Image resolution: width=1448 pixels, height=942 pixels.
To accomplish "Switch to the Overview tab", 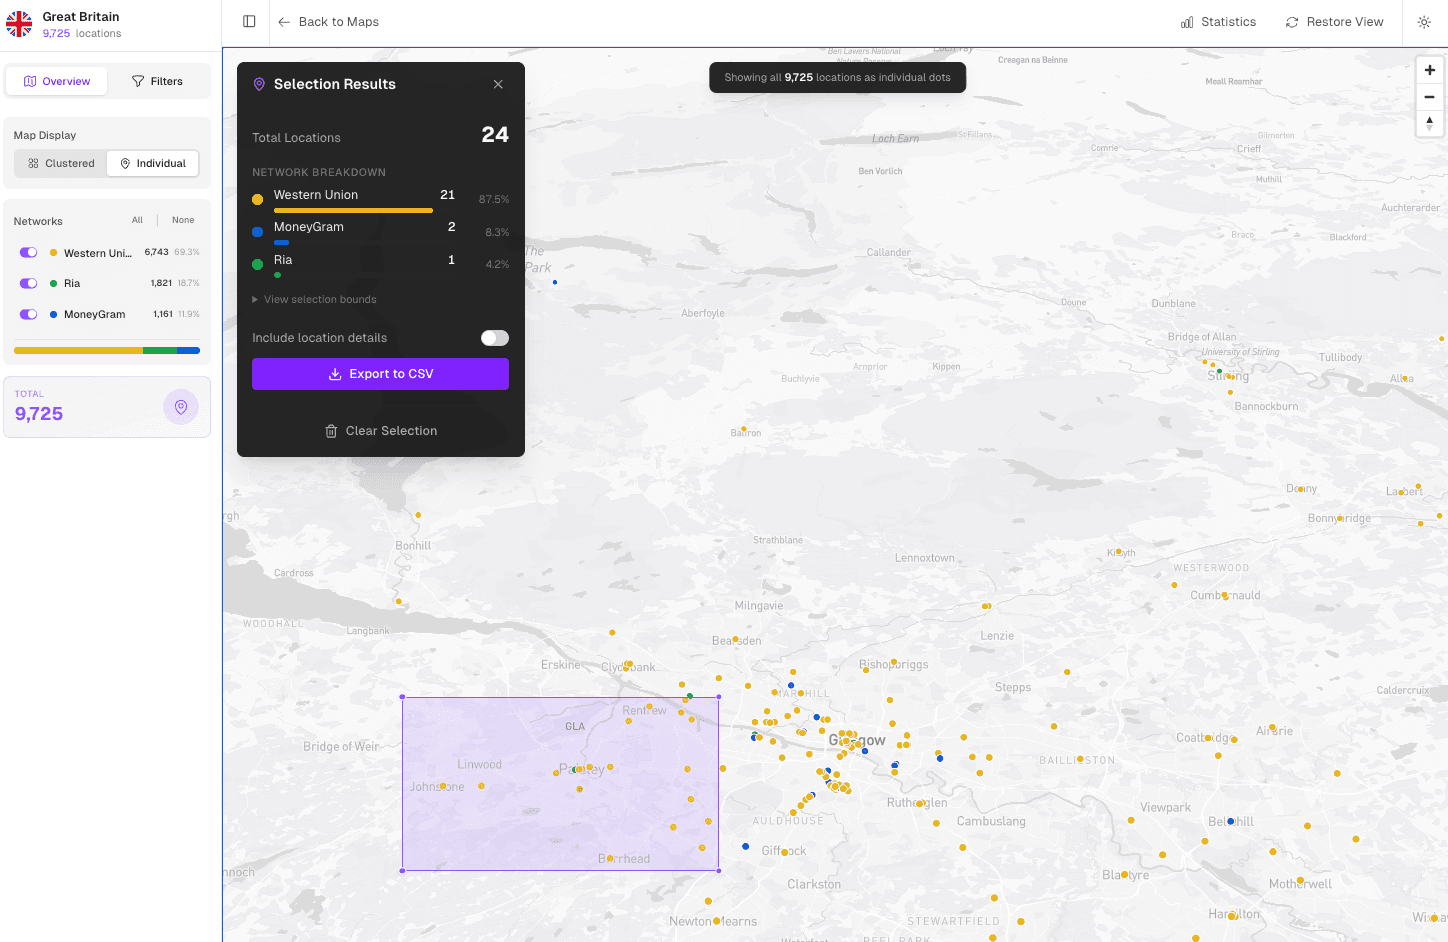I will click(x=56, y=81).
